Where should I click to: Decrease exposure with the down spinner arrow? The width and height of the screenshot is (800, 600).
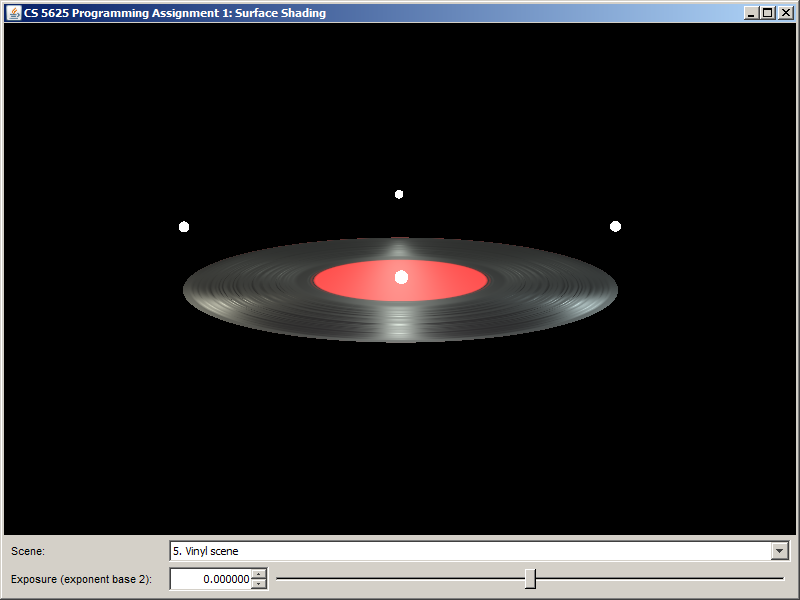[x=259, y=584]
